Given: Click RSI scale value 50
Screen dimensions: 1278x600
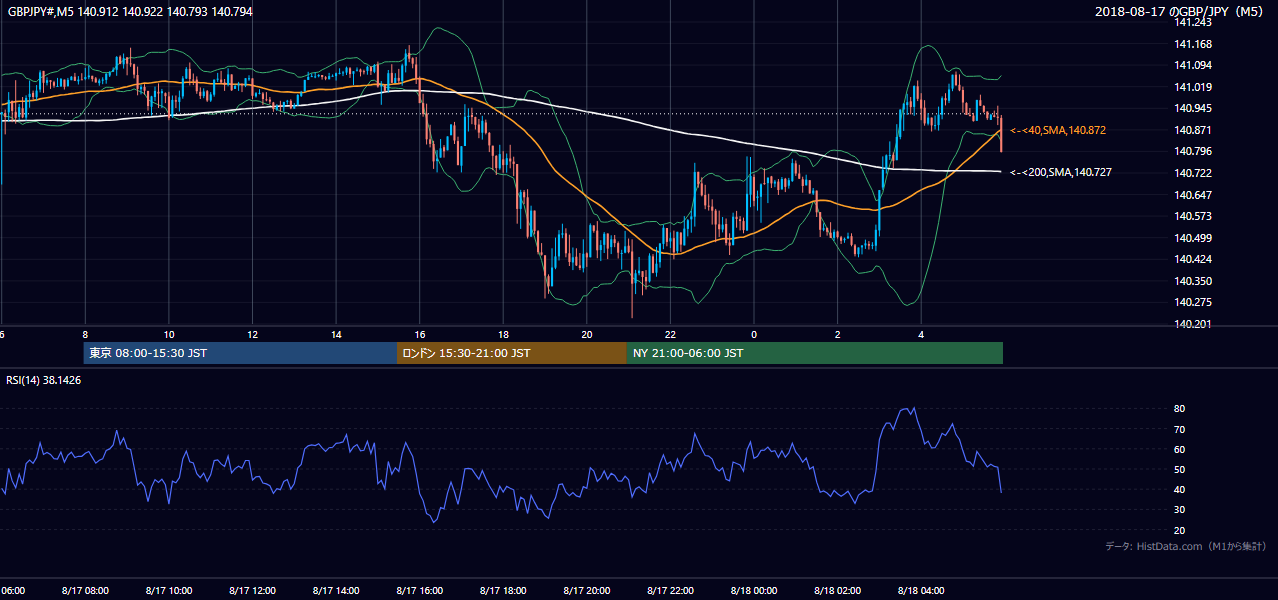Looking at the screenshot, I should click(x=1179, y=469).
